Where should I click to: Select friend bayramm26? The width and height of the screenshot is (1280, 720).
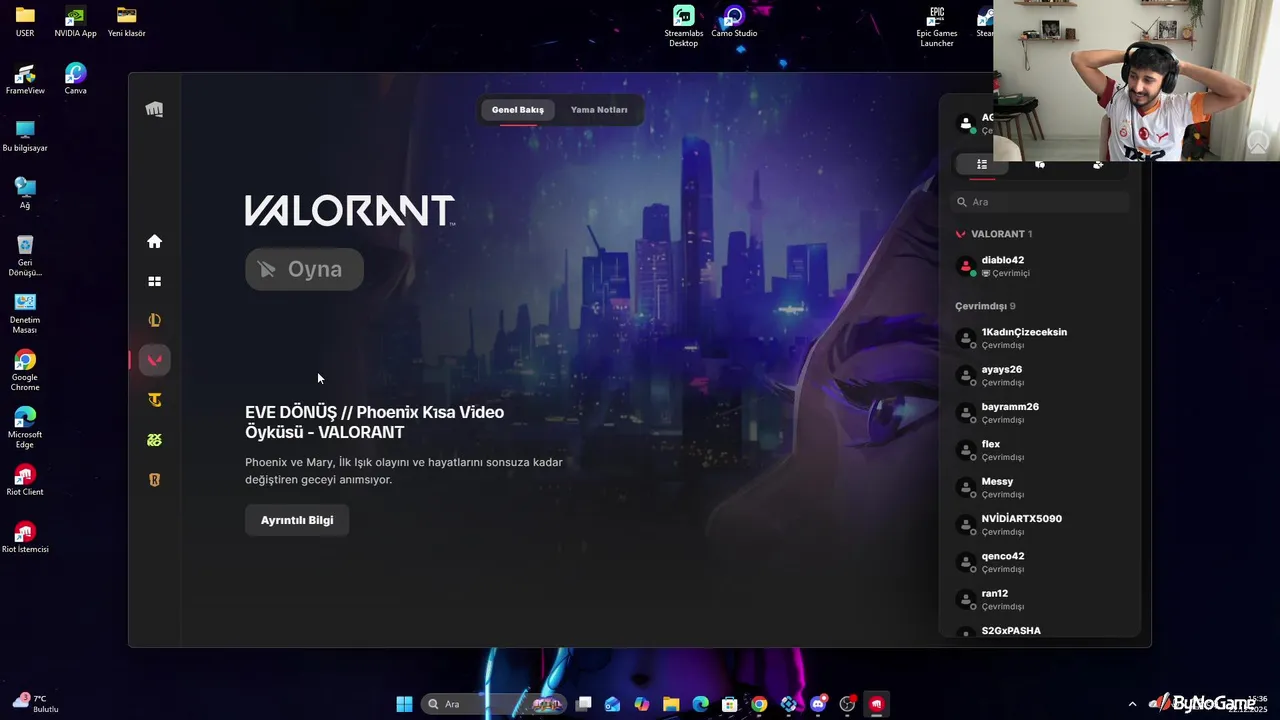(1040, 413)
